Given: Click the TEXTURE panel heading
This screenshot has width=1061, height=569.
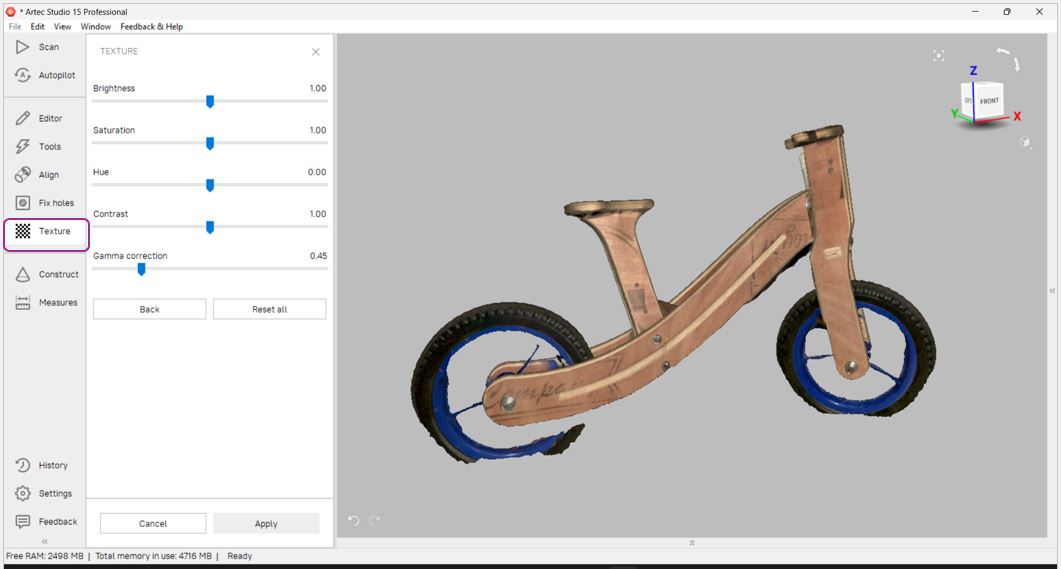Looking at the screenshot, I should point(119,51).
